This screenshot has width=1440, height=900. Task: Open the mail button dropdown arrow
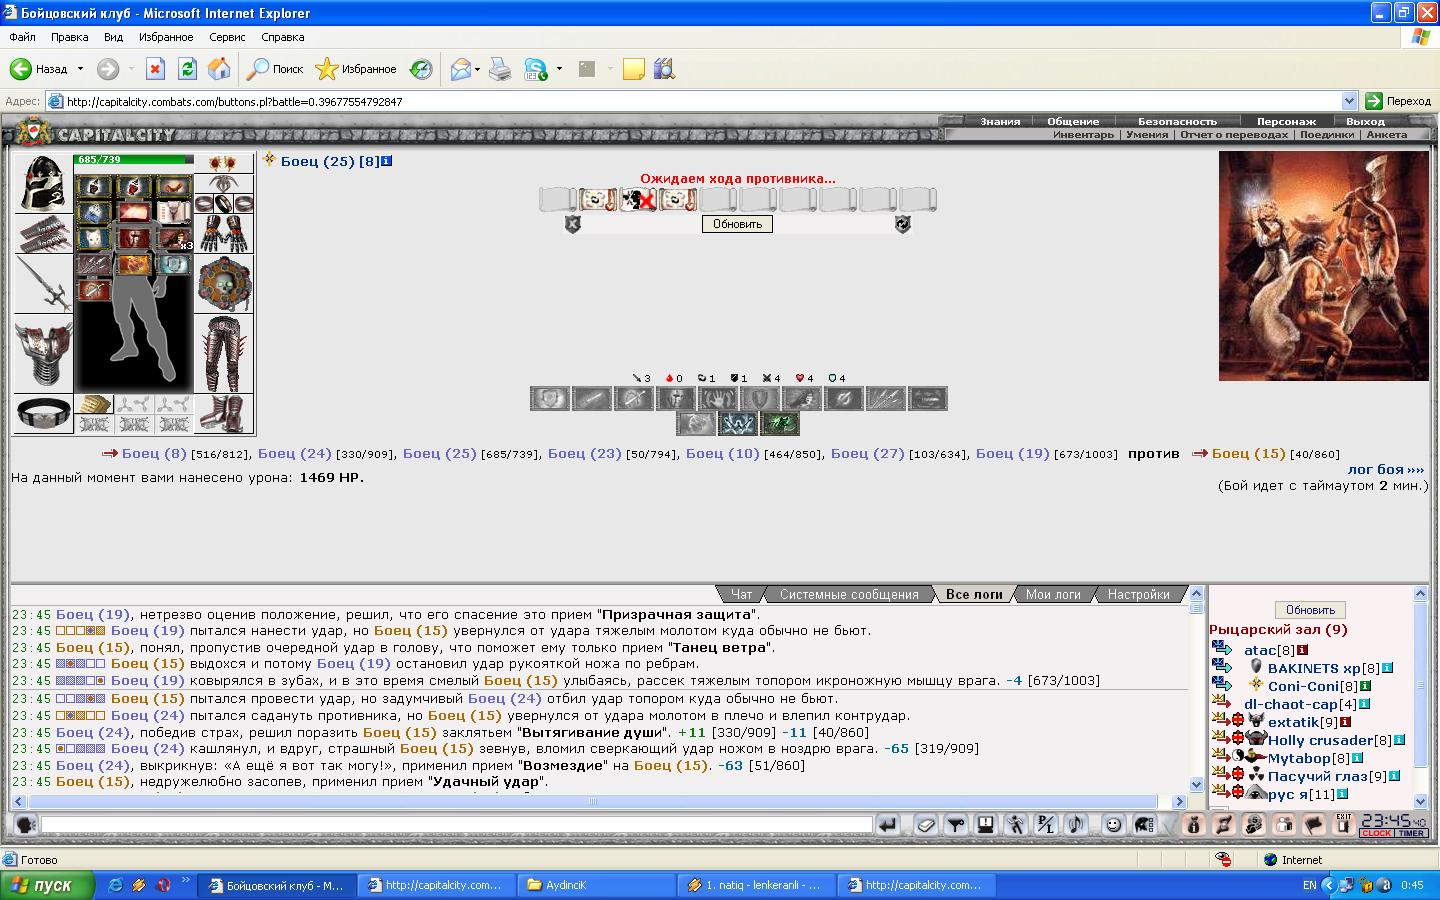coord(478,69)
